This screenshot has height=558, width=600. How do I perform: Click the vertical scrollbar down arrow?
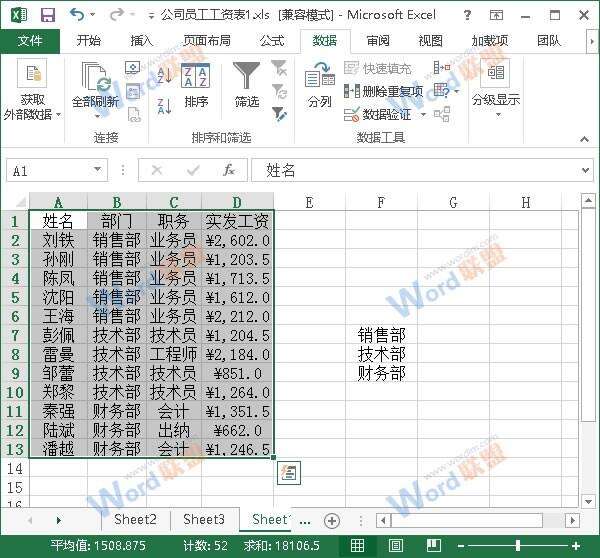coord(588,500)
